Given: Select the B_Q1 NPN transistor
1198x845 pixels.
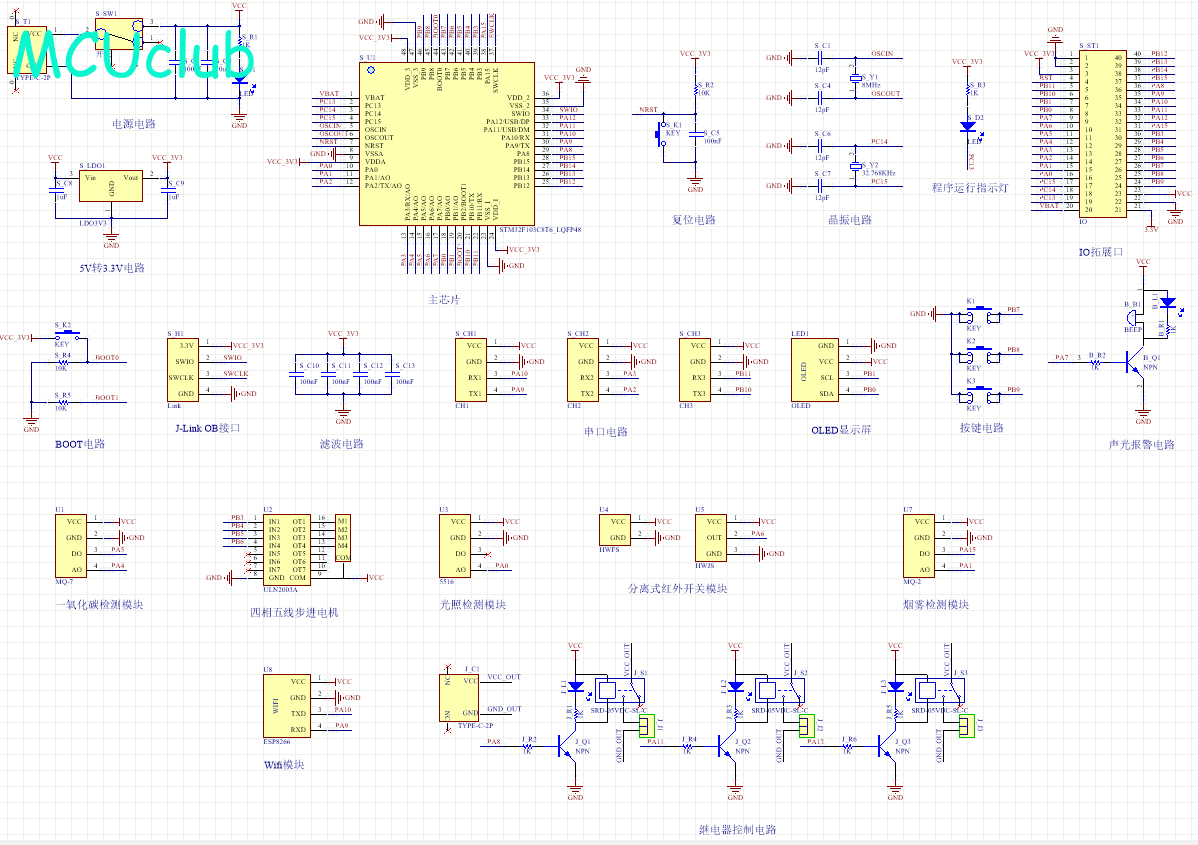Looking at the screenshot, I should click(x=1135, y=361).
